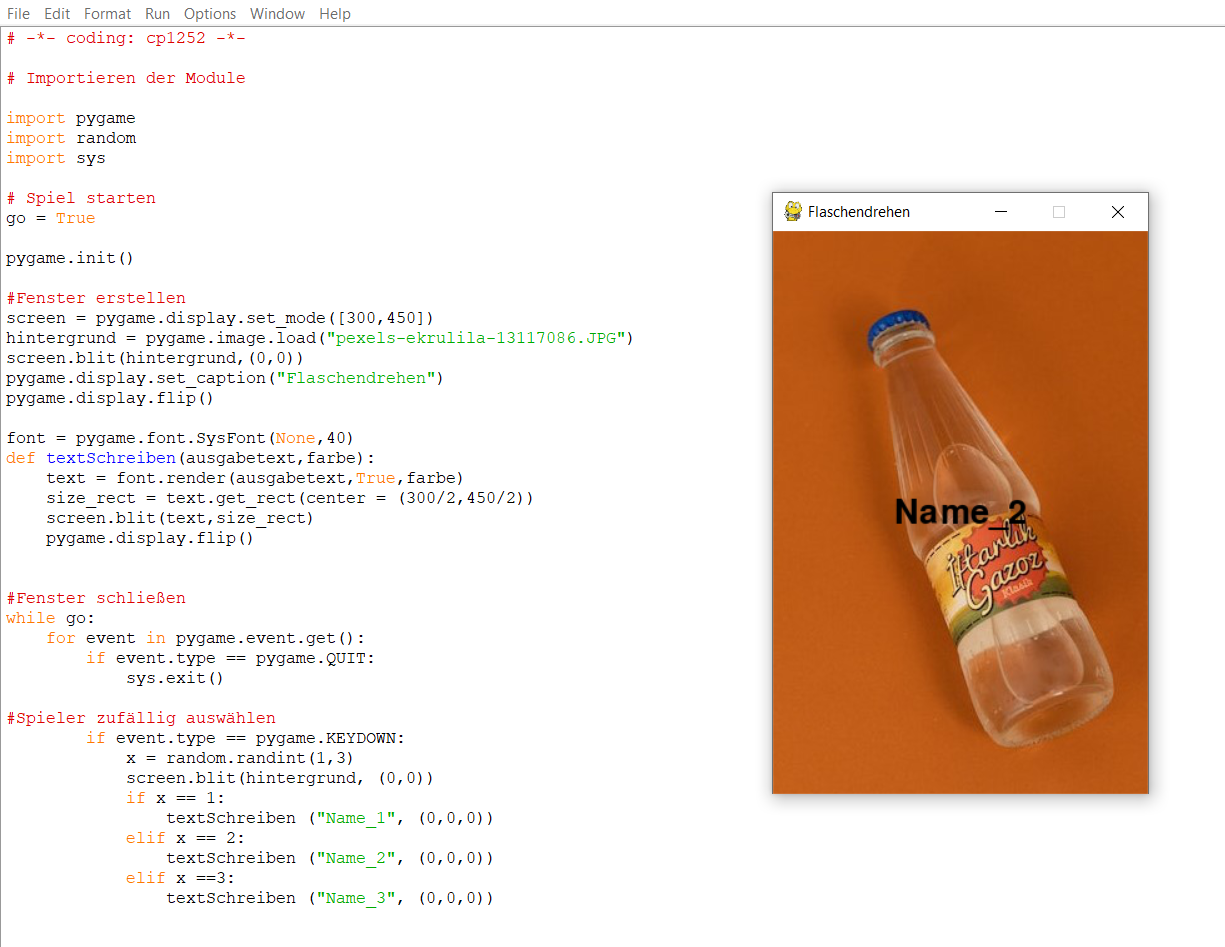Image resolution: width=1225 pixels, height=947 pixels.
Task: Close the Flaschendrehen game window
Action: pos(1118,212)
